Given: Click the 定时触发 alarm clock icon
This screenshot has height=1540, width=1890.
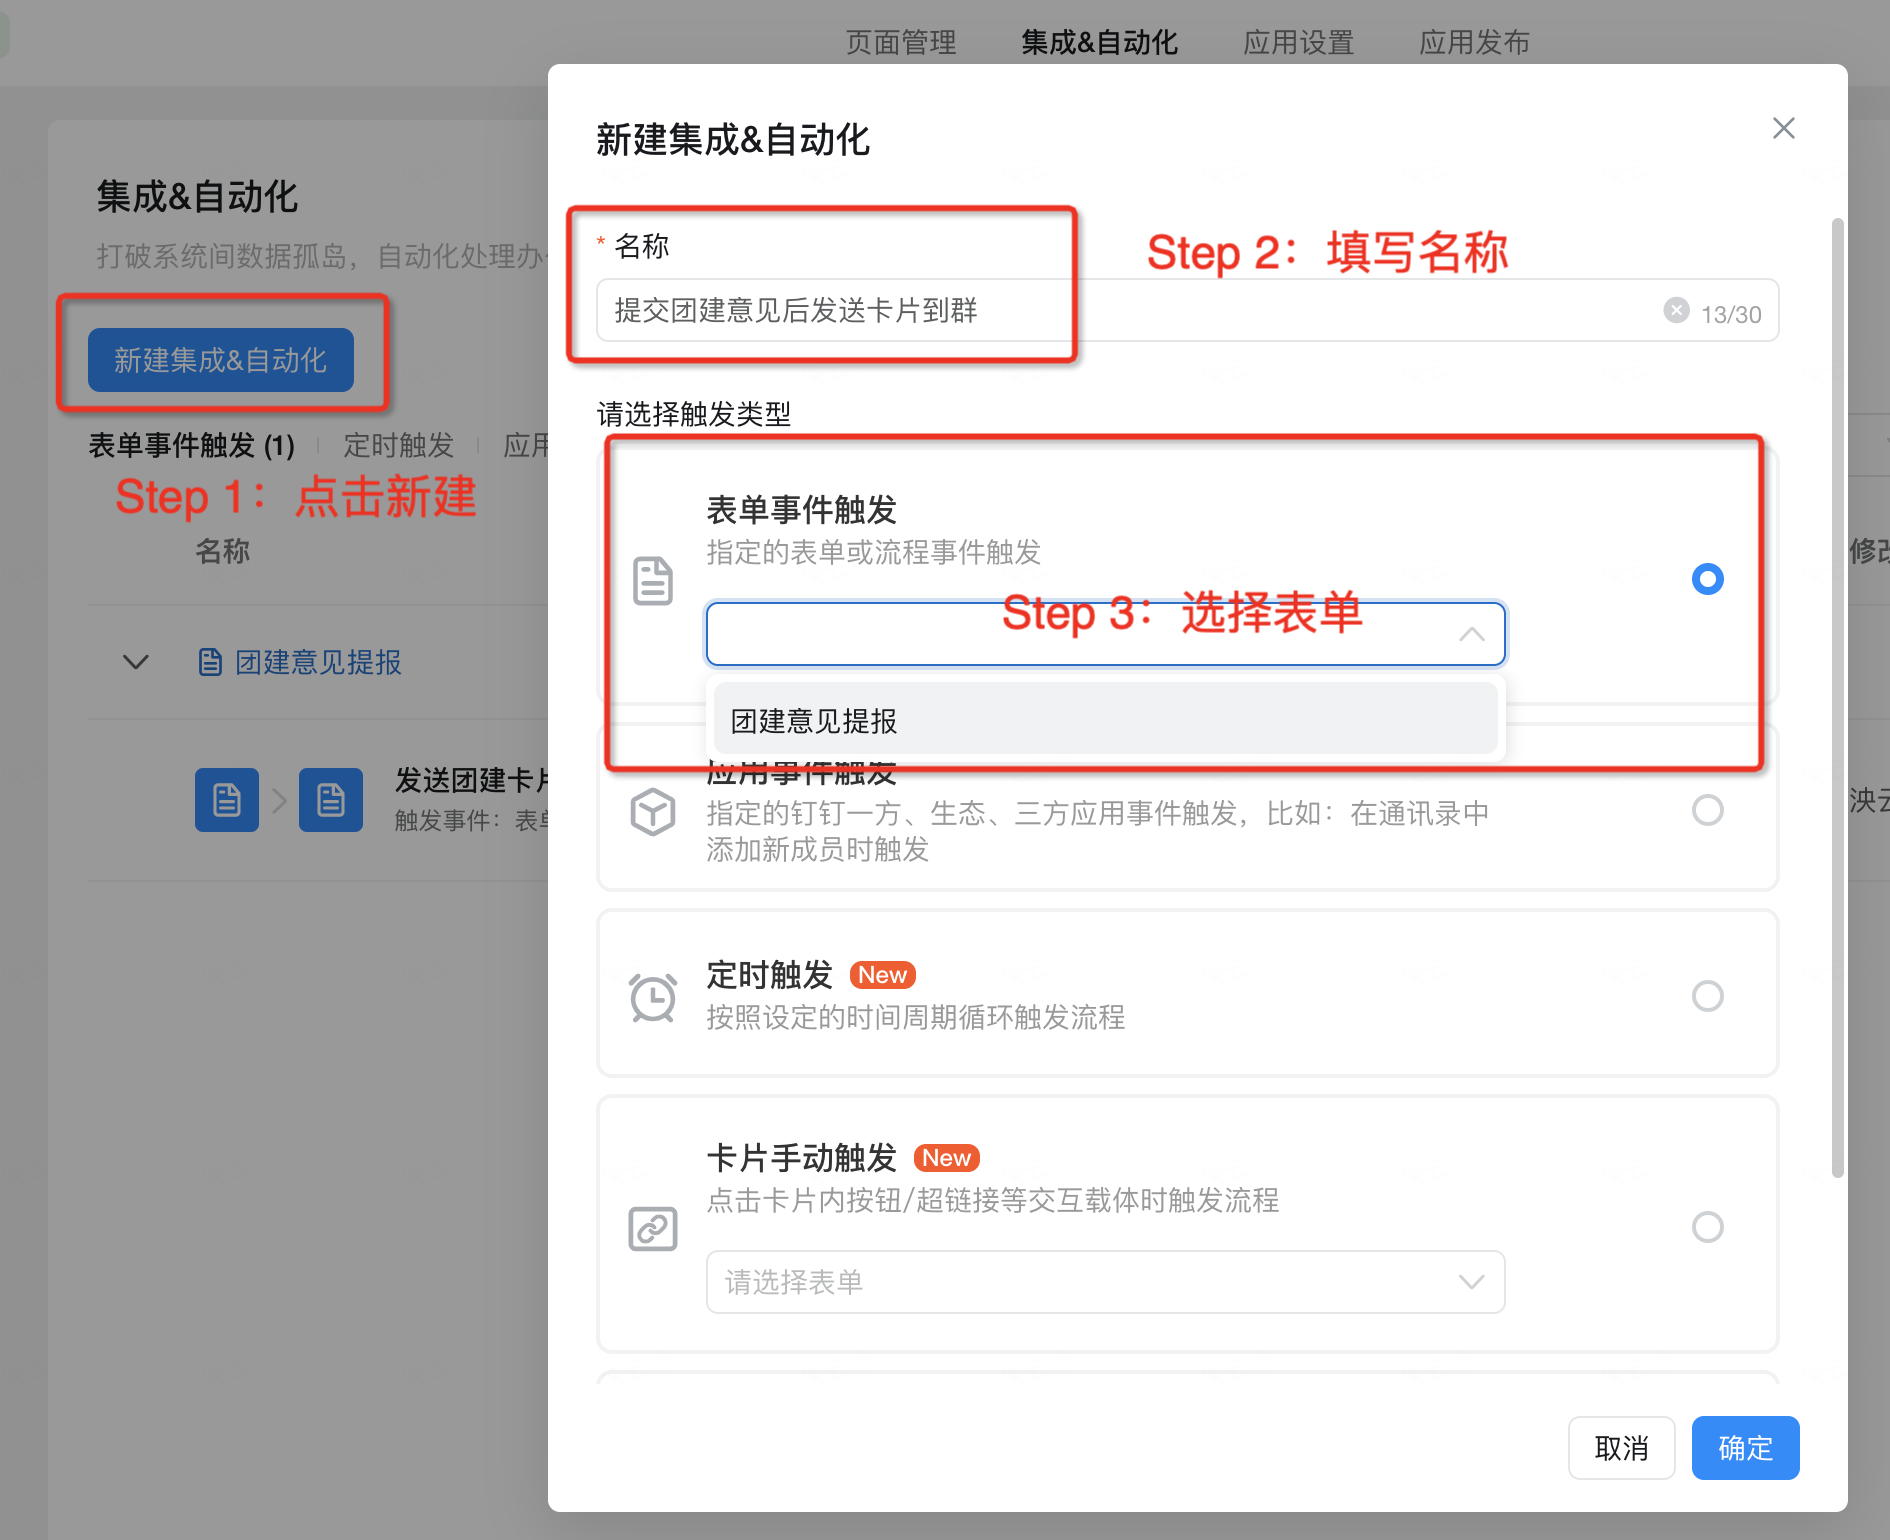Looking at the screenshot, I should coord(653,996).
